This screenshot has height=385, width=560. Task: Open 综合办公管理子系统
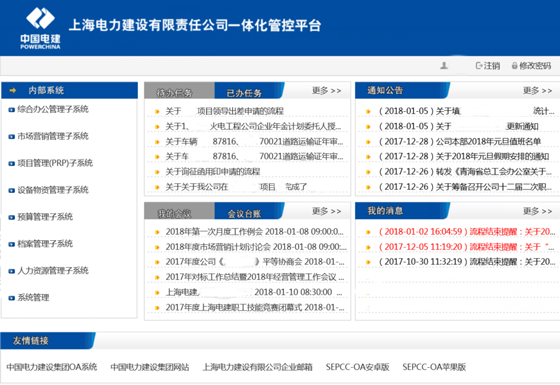tap(53, 109)
